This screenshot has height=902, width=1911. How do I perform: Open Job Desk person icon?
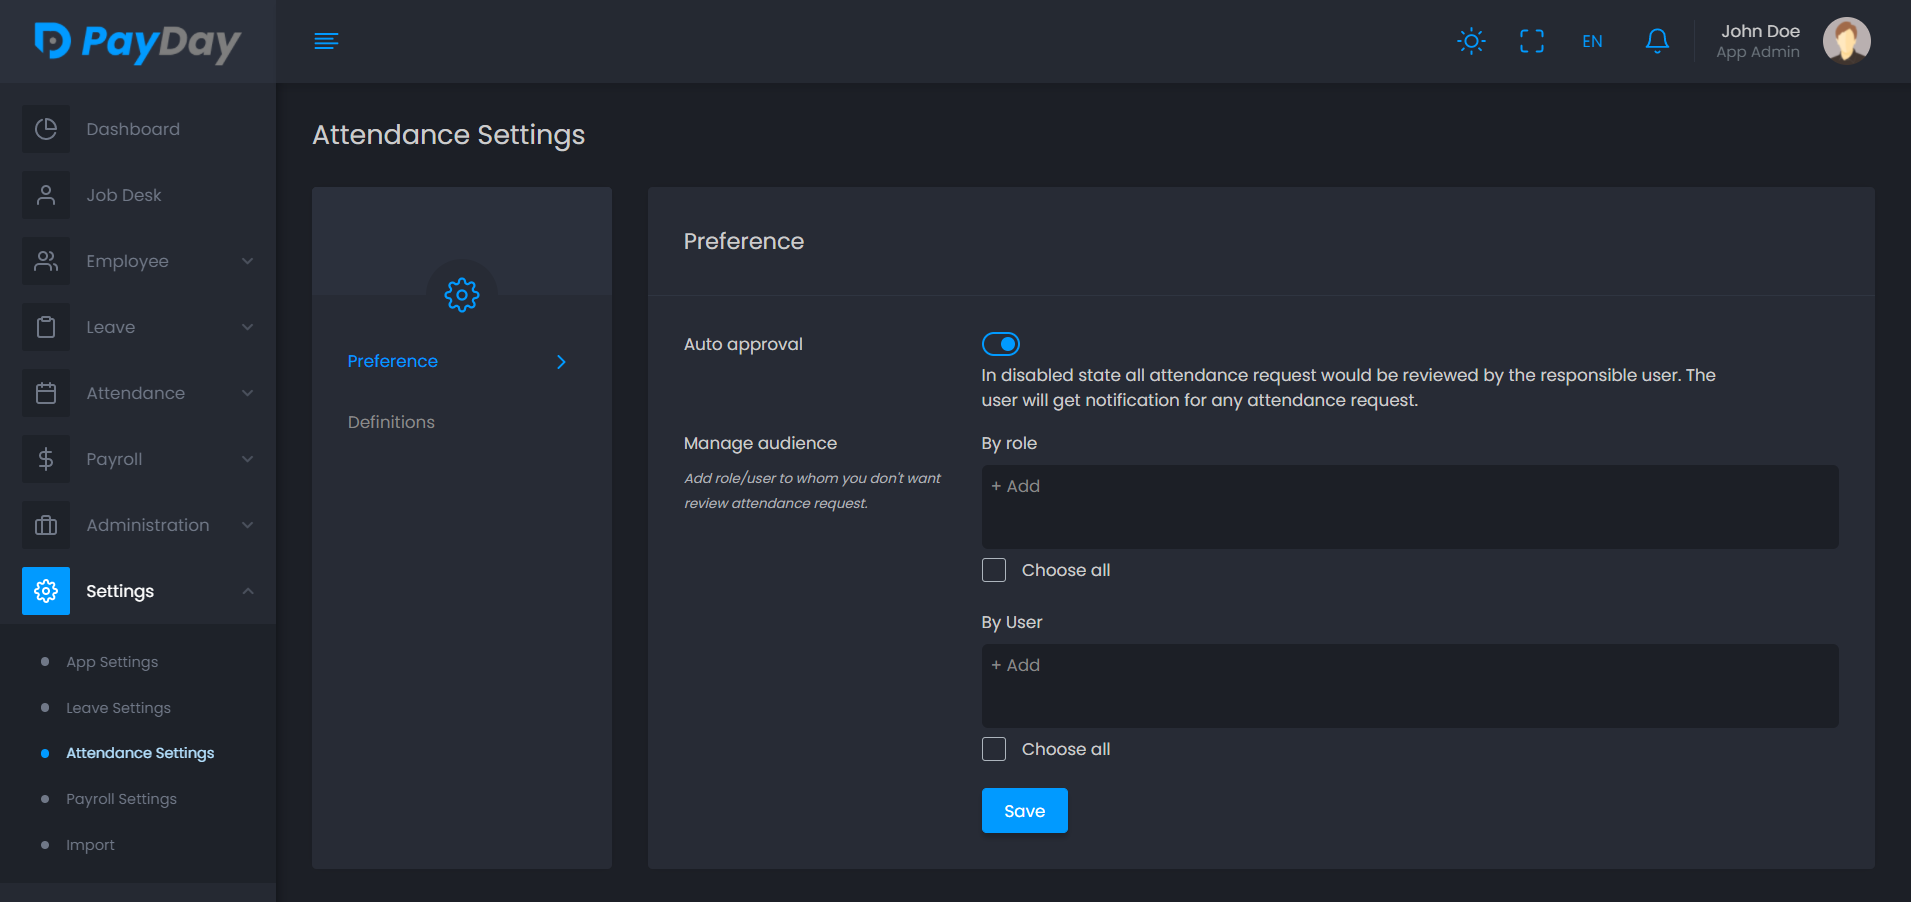tap(46, 195)
